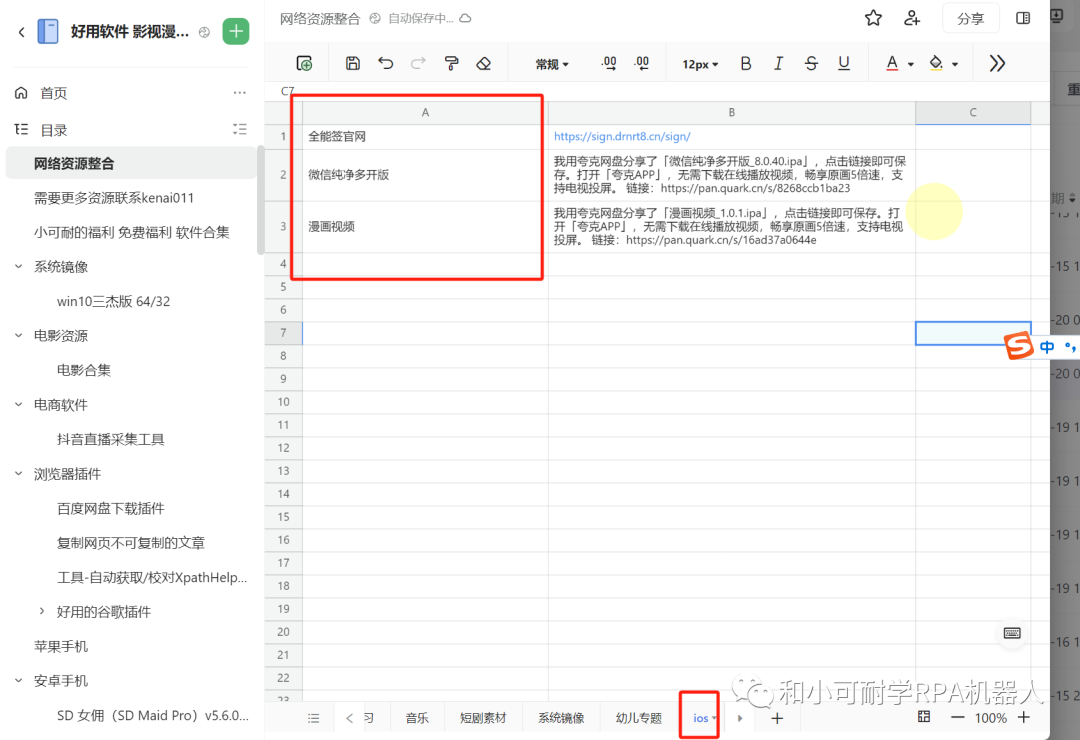This screenshot has width=1080, height=740.
Task: Collapse the 安卓手机 tree node
Action: pos(19,680)
